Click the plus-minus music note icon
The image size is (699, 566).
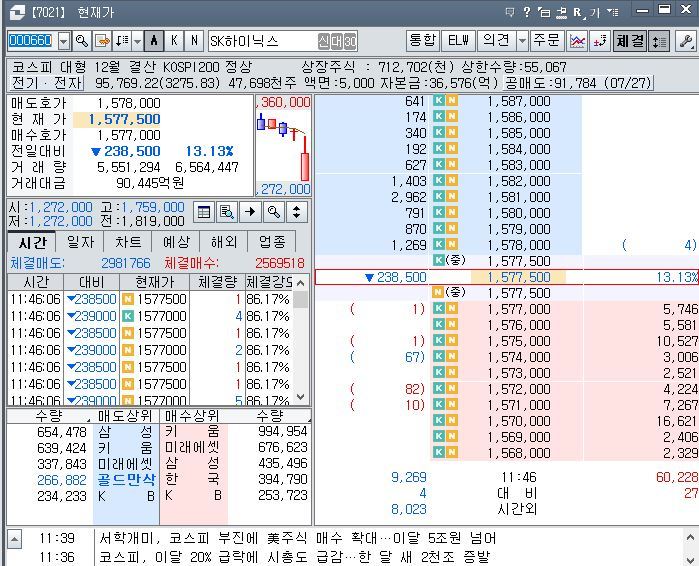tap(600, 41)
